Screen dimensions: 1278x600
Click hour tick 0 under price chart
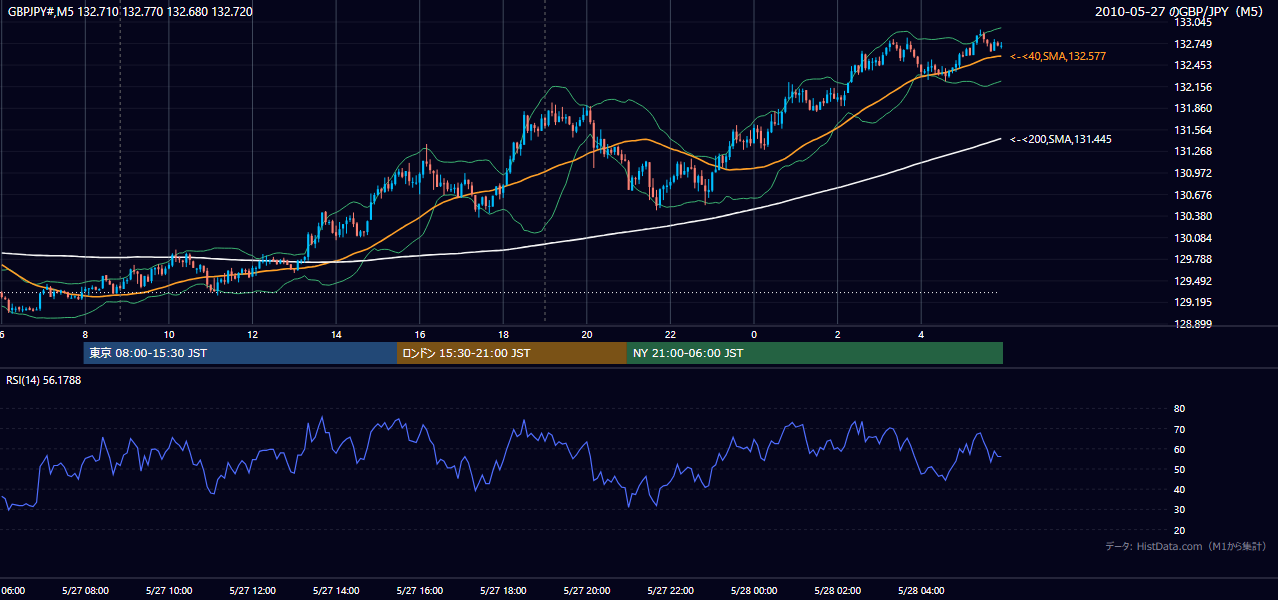754,334
